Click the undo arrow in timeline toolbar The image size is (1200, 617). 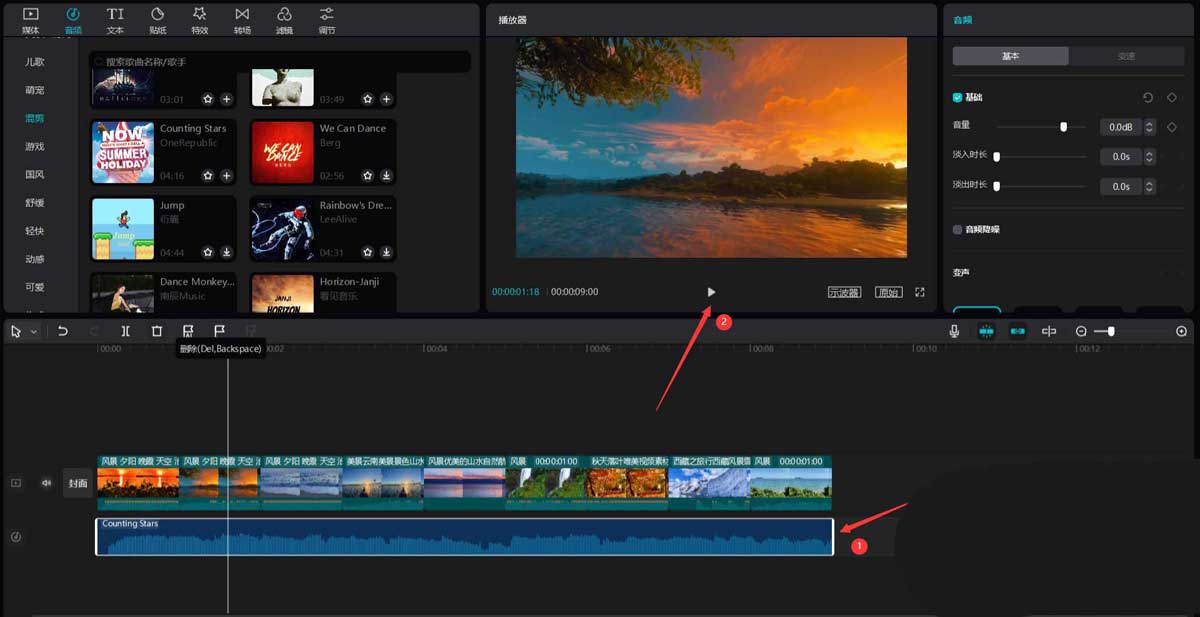(63, 331)
